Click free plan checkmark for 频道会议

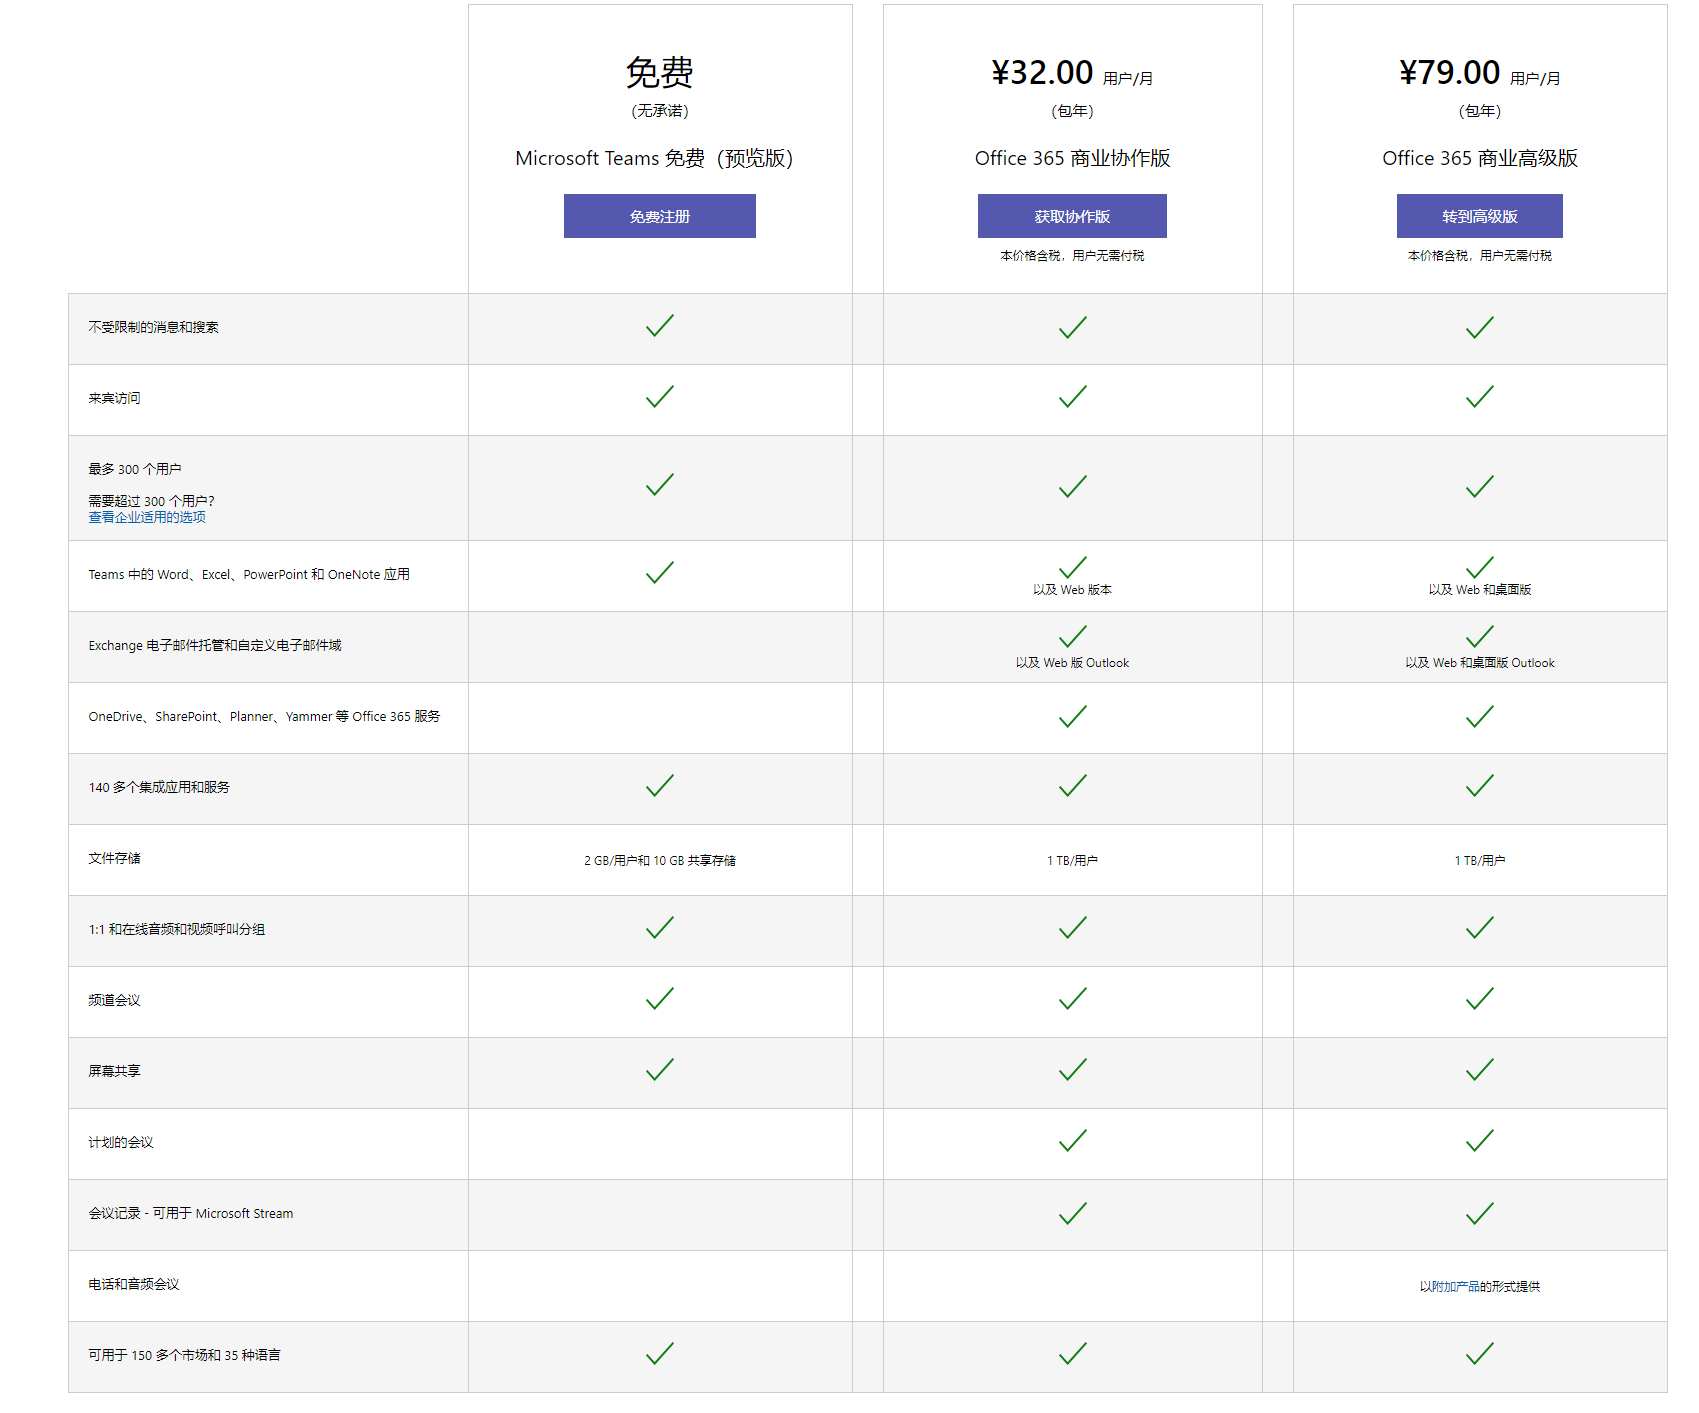click(660, 999)
